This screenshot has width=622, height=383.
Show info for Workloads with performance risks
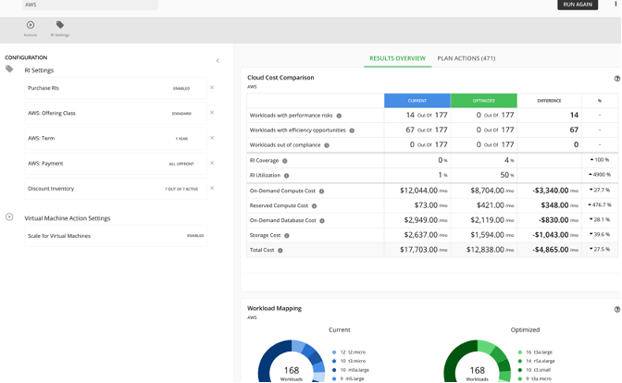[339, 116]
